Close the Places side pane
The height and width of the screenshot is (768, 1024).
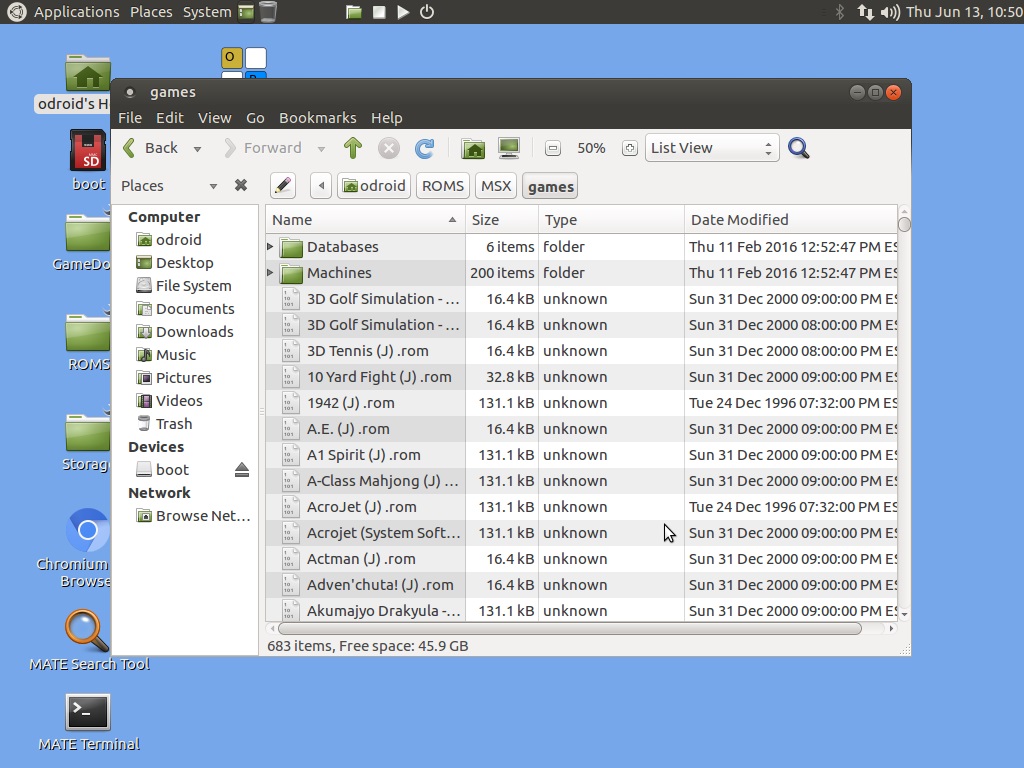[241, 186]
